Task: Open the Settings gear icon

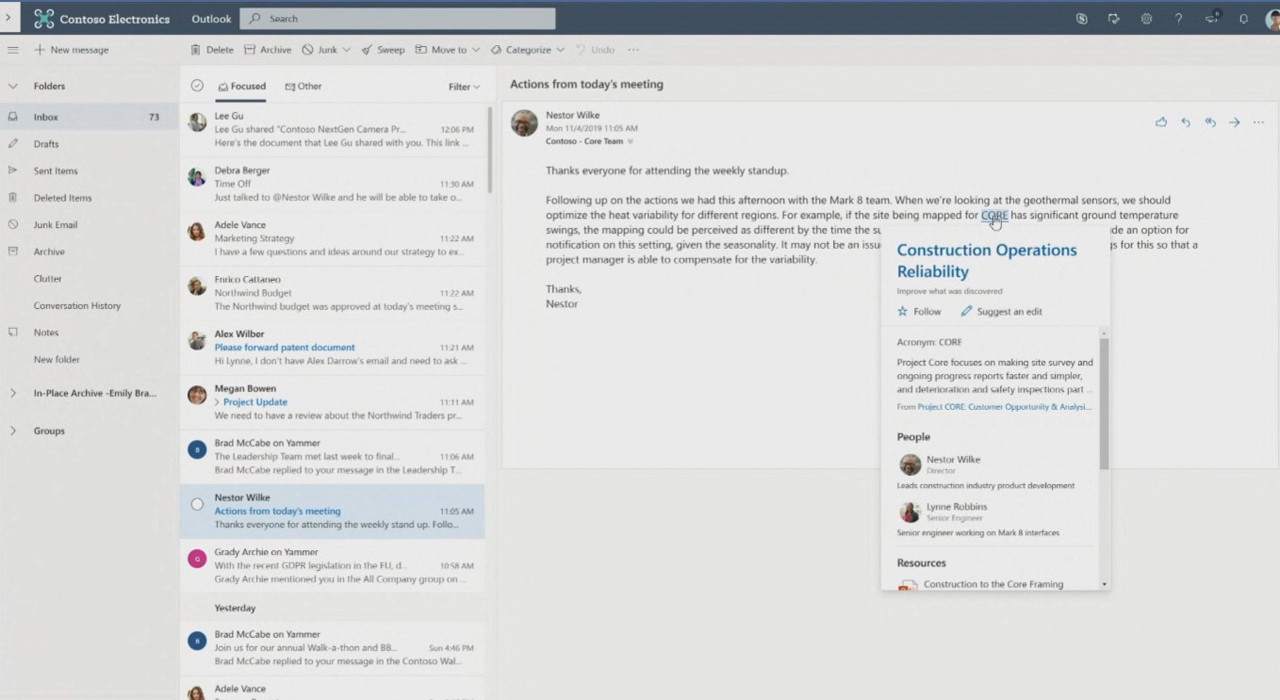Action: click(x=1146, y=18)
